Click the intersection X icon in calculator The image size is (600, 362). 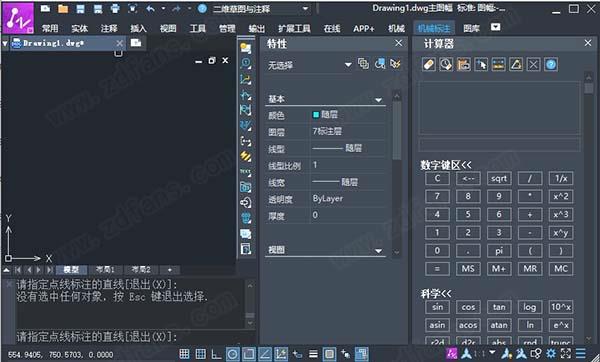click(533, 64)
